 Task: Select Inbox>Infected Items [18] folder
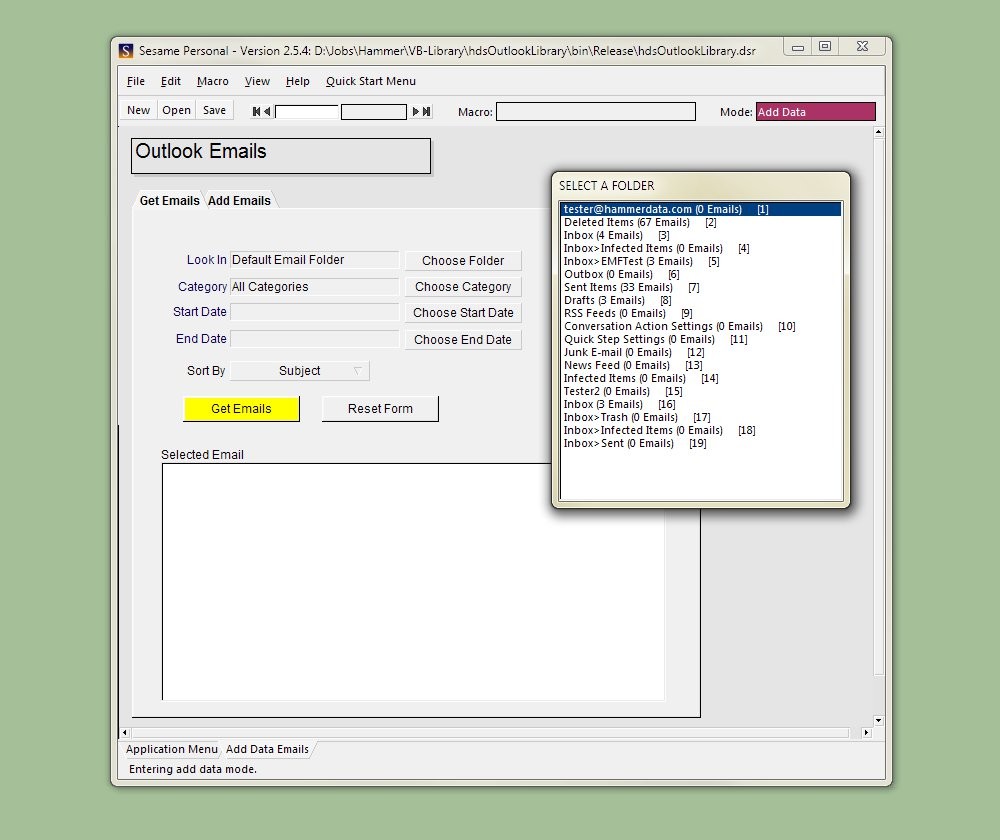[x=700, y=431]
